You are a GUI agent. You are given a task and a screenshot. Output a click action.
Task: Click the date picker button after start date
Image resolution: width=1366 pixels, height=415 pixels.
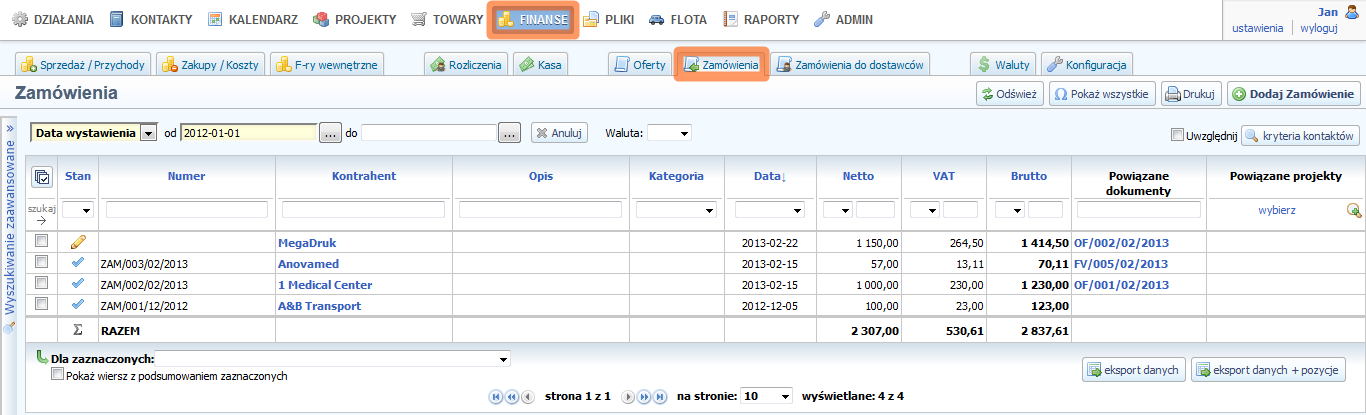pos(331,133)
